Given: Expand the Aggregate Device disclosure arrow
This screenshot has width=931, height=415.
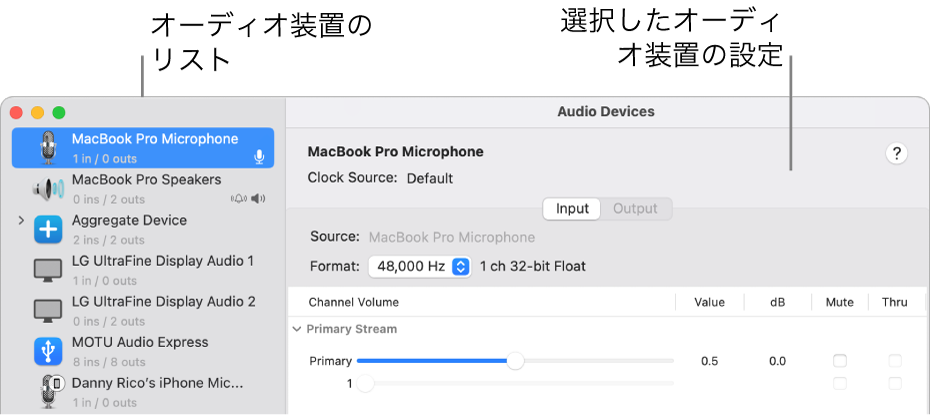Looking at the screenshot, I should coord(21,220).
